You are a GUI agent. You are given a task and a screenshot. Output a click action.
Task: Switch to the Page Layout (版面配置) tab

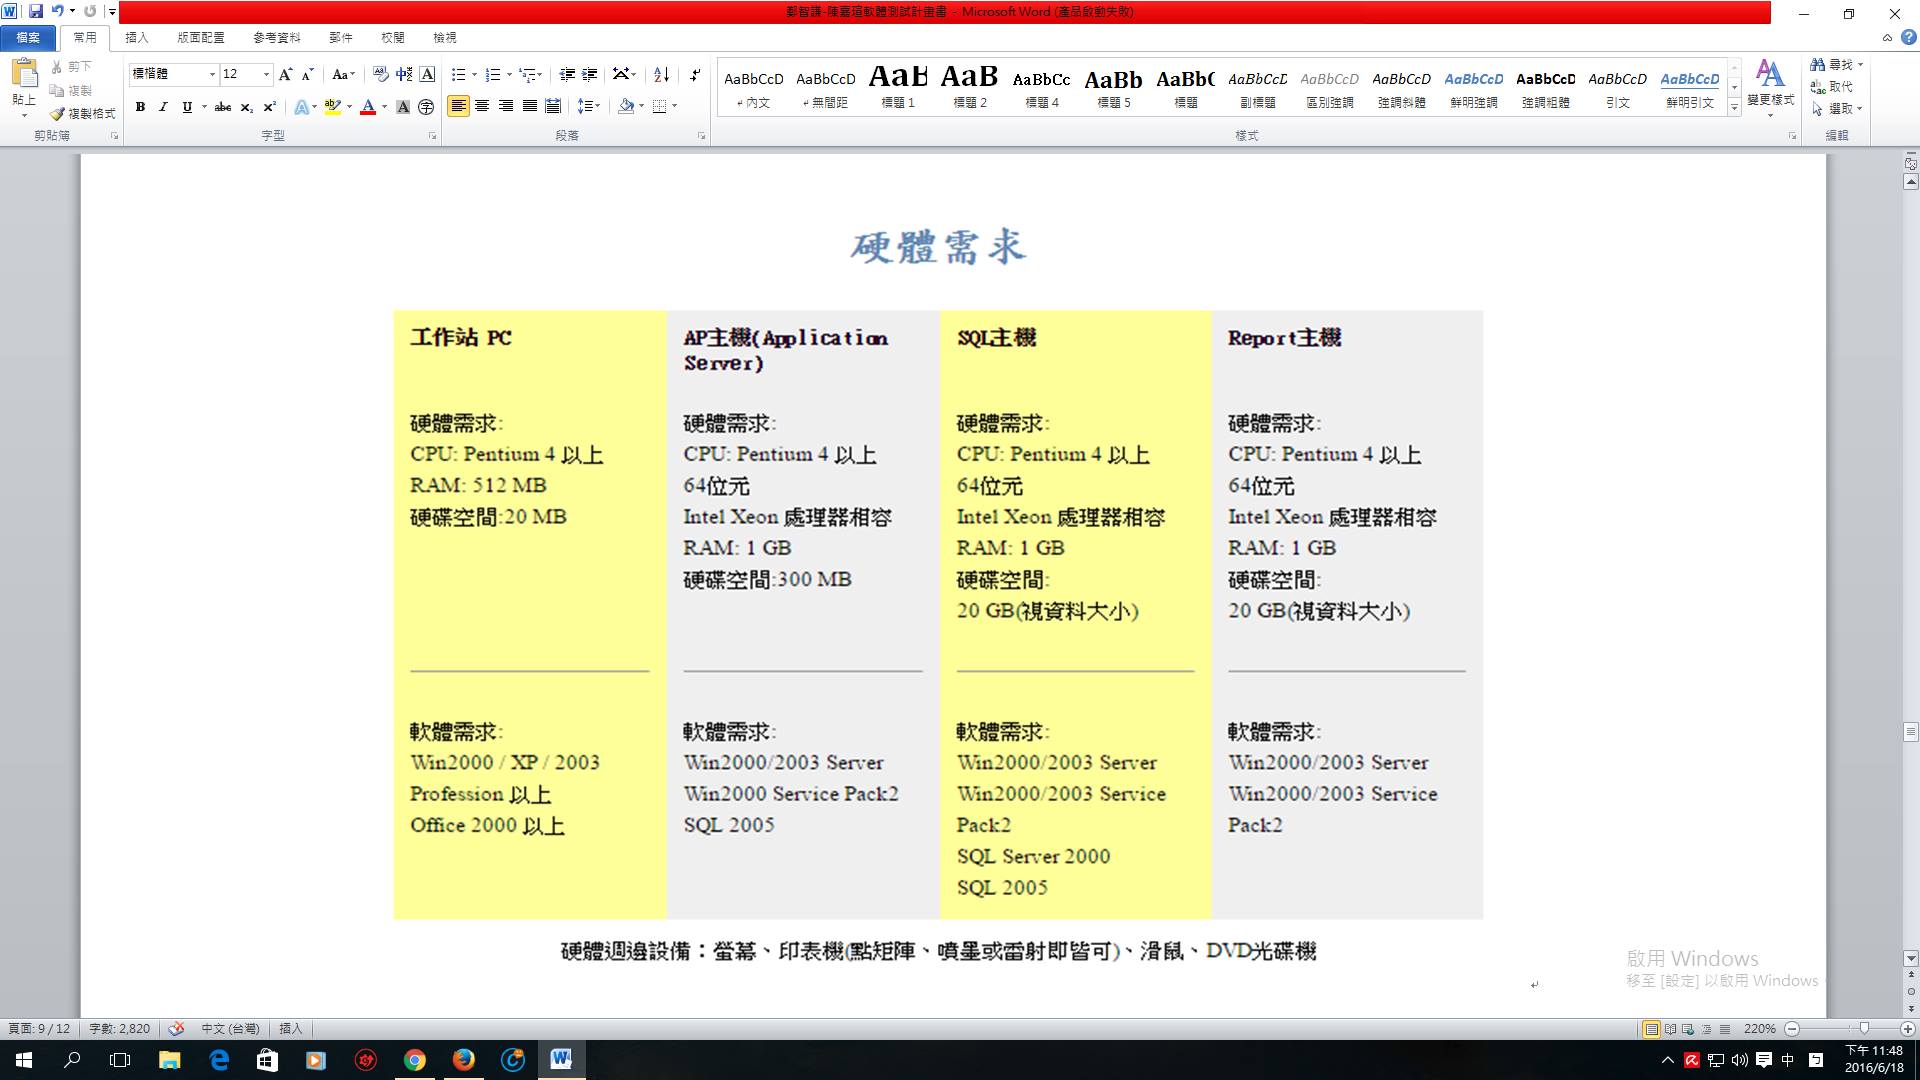pyautogui.click(x=201, y=37)
